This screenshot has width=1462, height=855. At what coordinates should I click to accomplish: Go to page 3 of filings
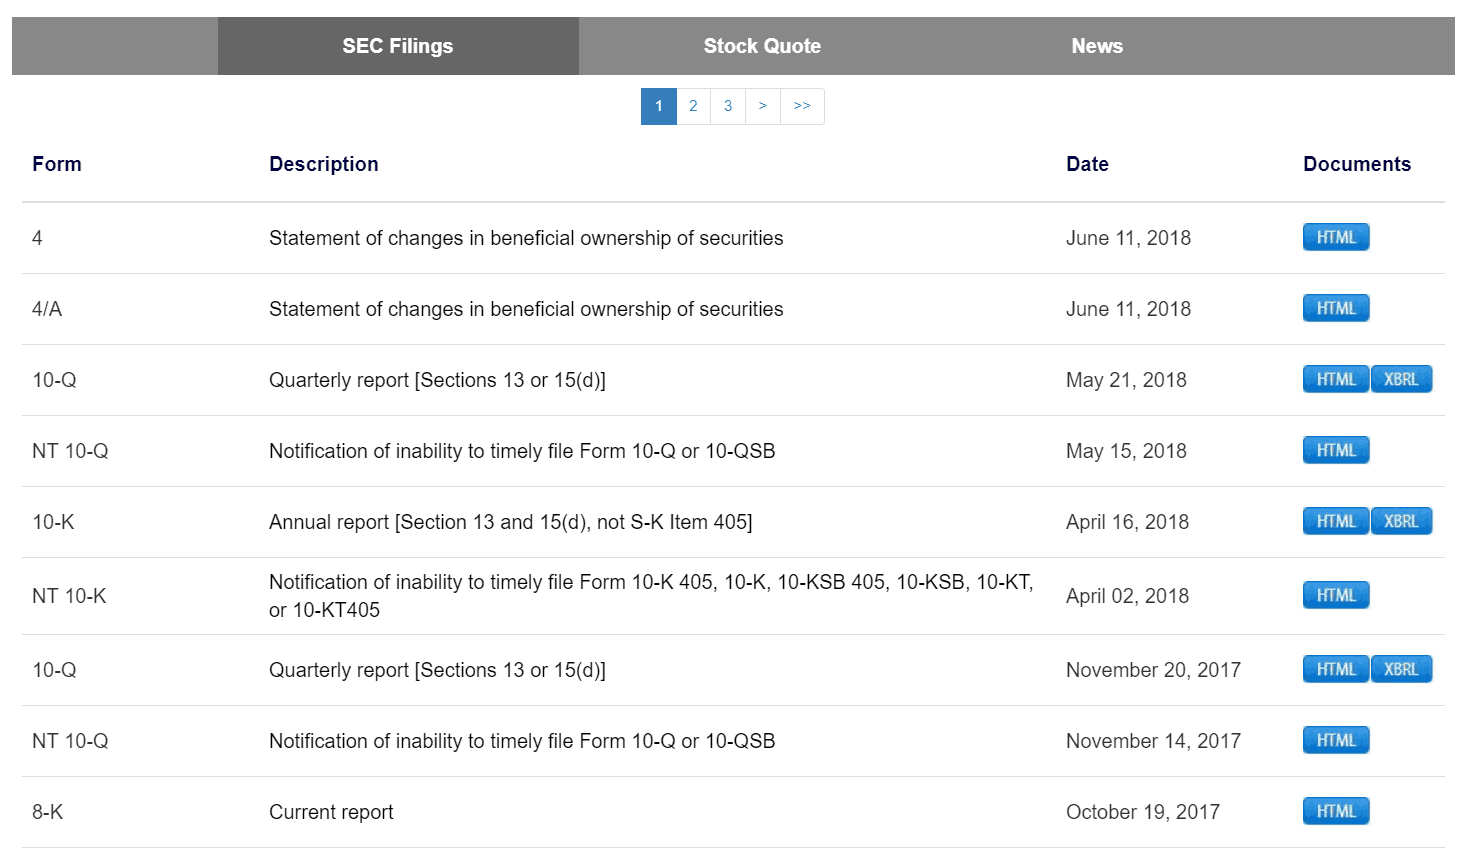pyautogui.click(x=728, y=106)
